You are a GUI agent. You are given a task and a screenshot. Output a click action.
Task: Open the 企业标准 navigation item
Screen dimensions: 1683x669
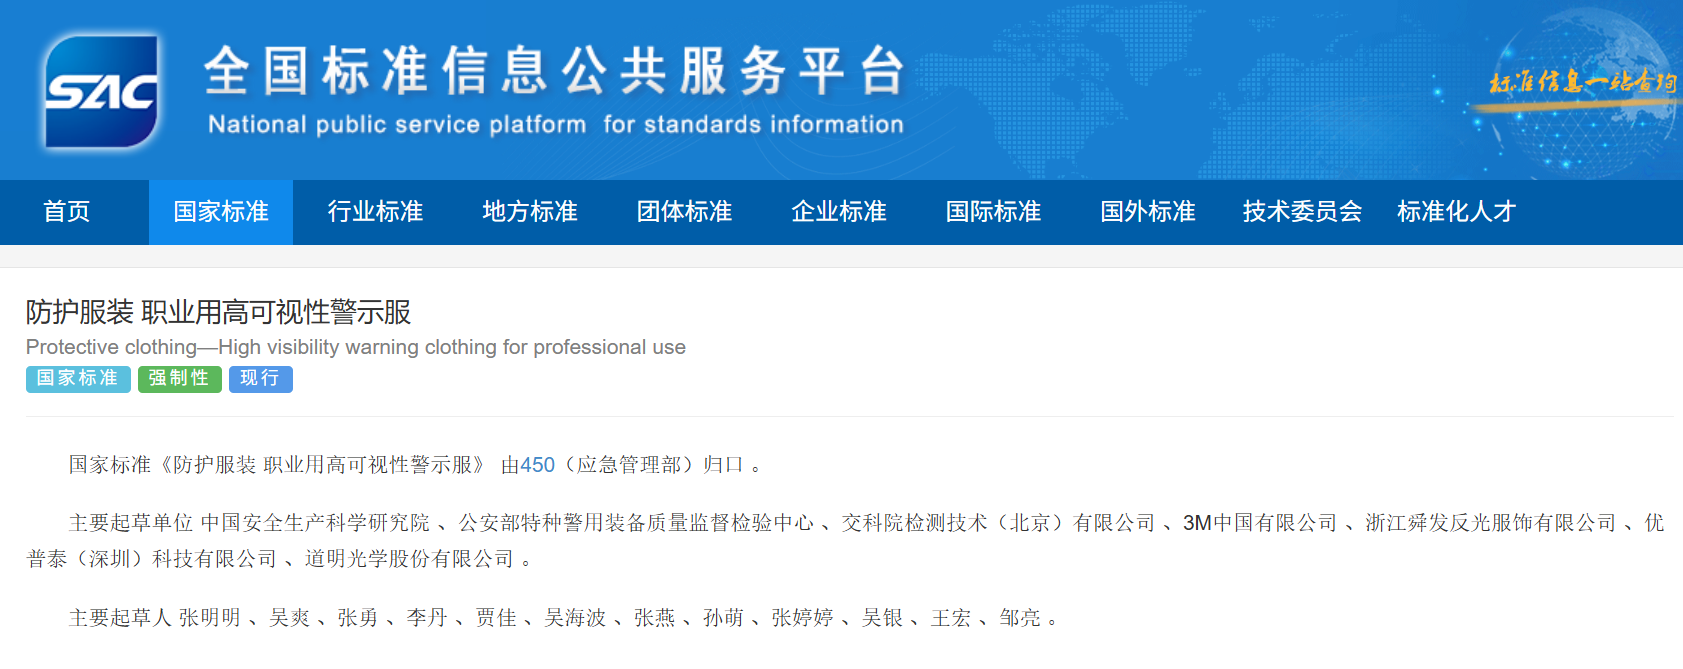(x=839, y=212)
